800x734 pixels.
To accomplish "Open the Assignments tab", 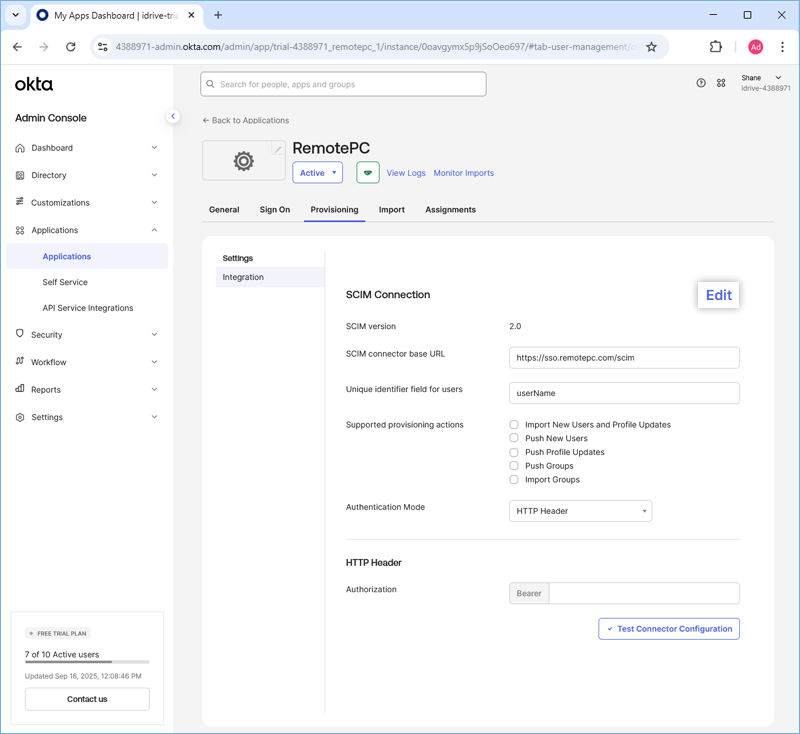I will coord(450,210).
